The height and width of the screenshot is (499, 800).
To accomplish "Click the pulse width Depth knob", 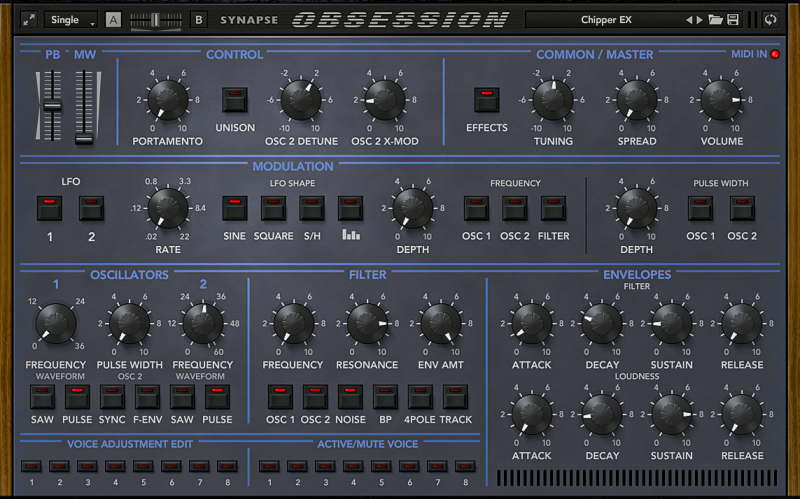I will pyautogui.click(x=637, y=208).
